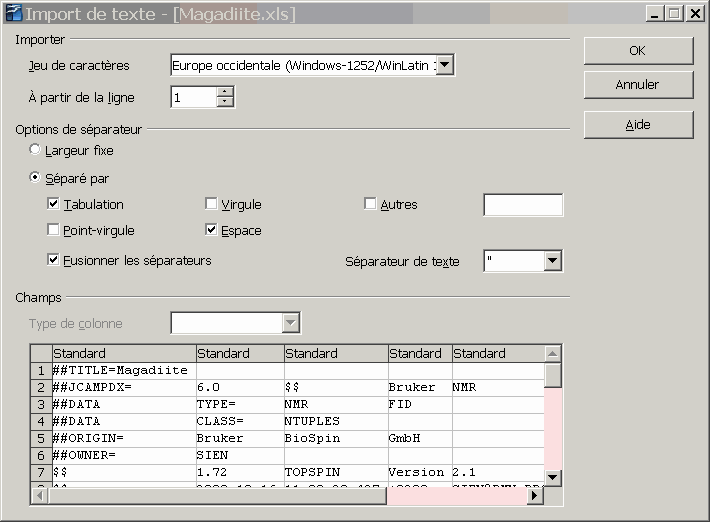
Task: Click the OK button
Action: tap(638, 51)
